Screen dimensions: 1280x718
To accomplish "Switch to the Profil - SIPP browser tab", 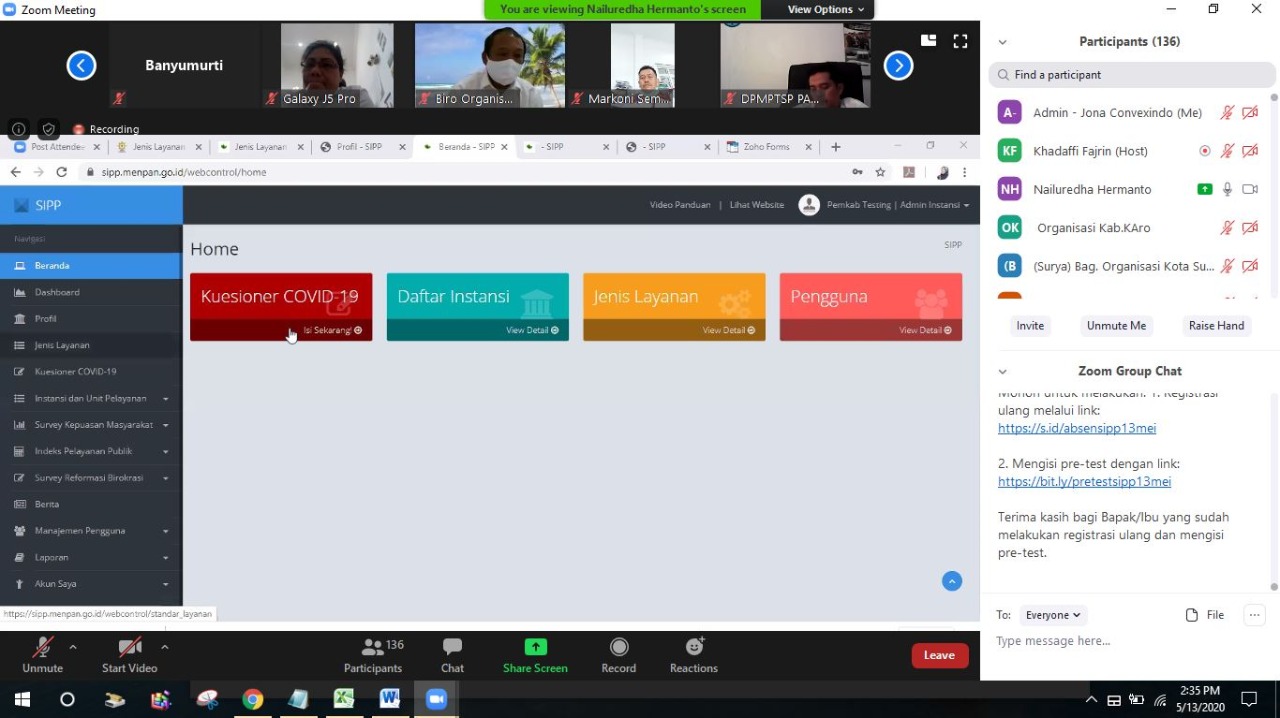I will [359, 147].
